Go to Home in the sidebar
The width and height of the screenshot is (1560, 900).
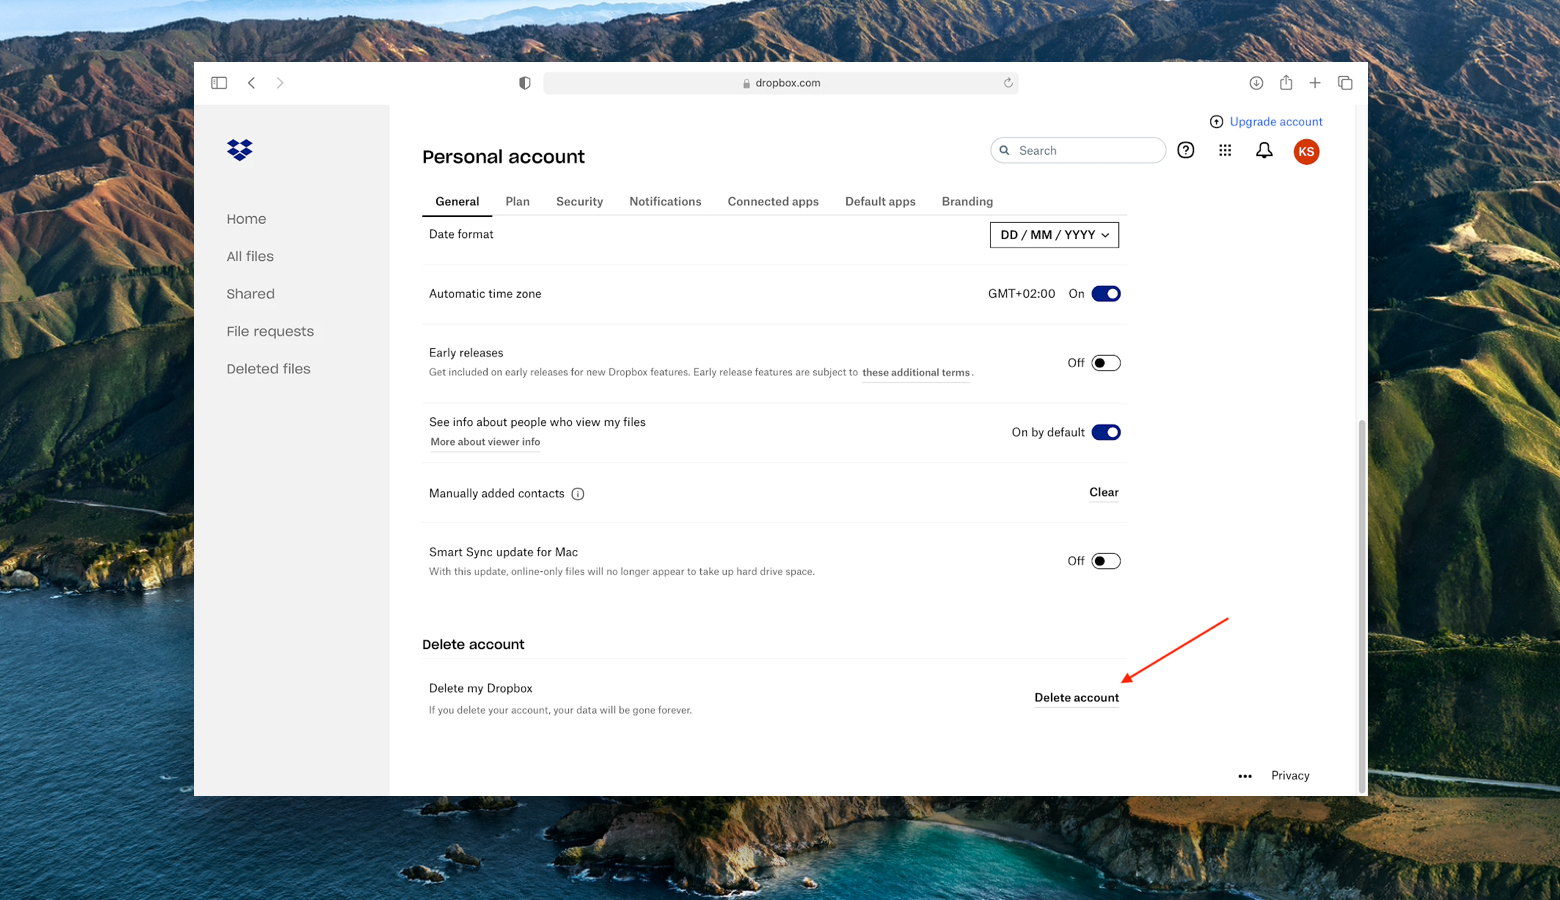(x=246, y=219)
